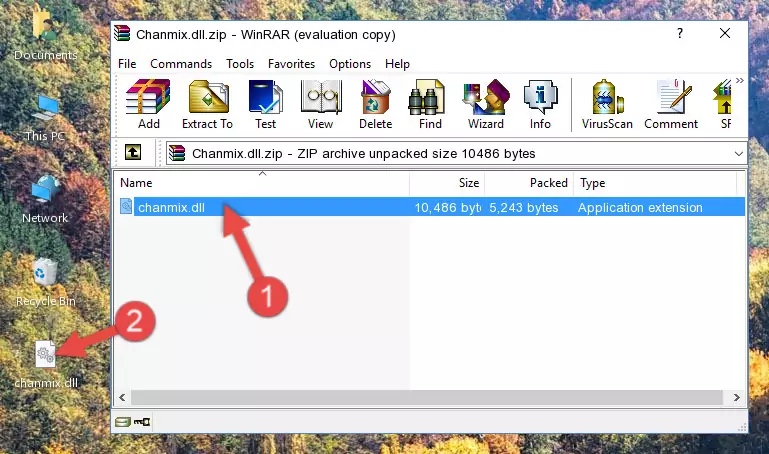This screenshot has width=769, height=454.
Task: Click the '5,243 bytes' packed cell
Action: (524, 207)
